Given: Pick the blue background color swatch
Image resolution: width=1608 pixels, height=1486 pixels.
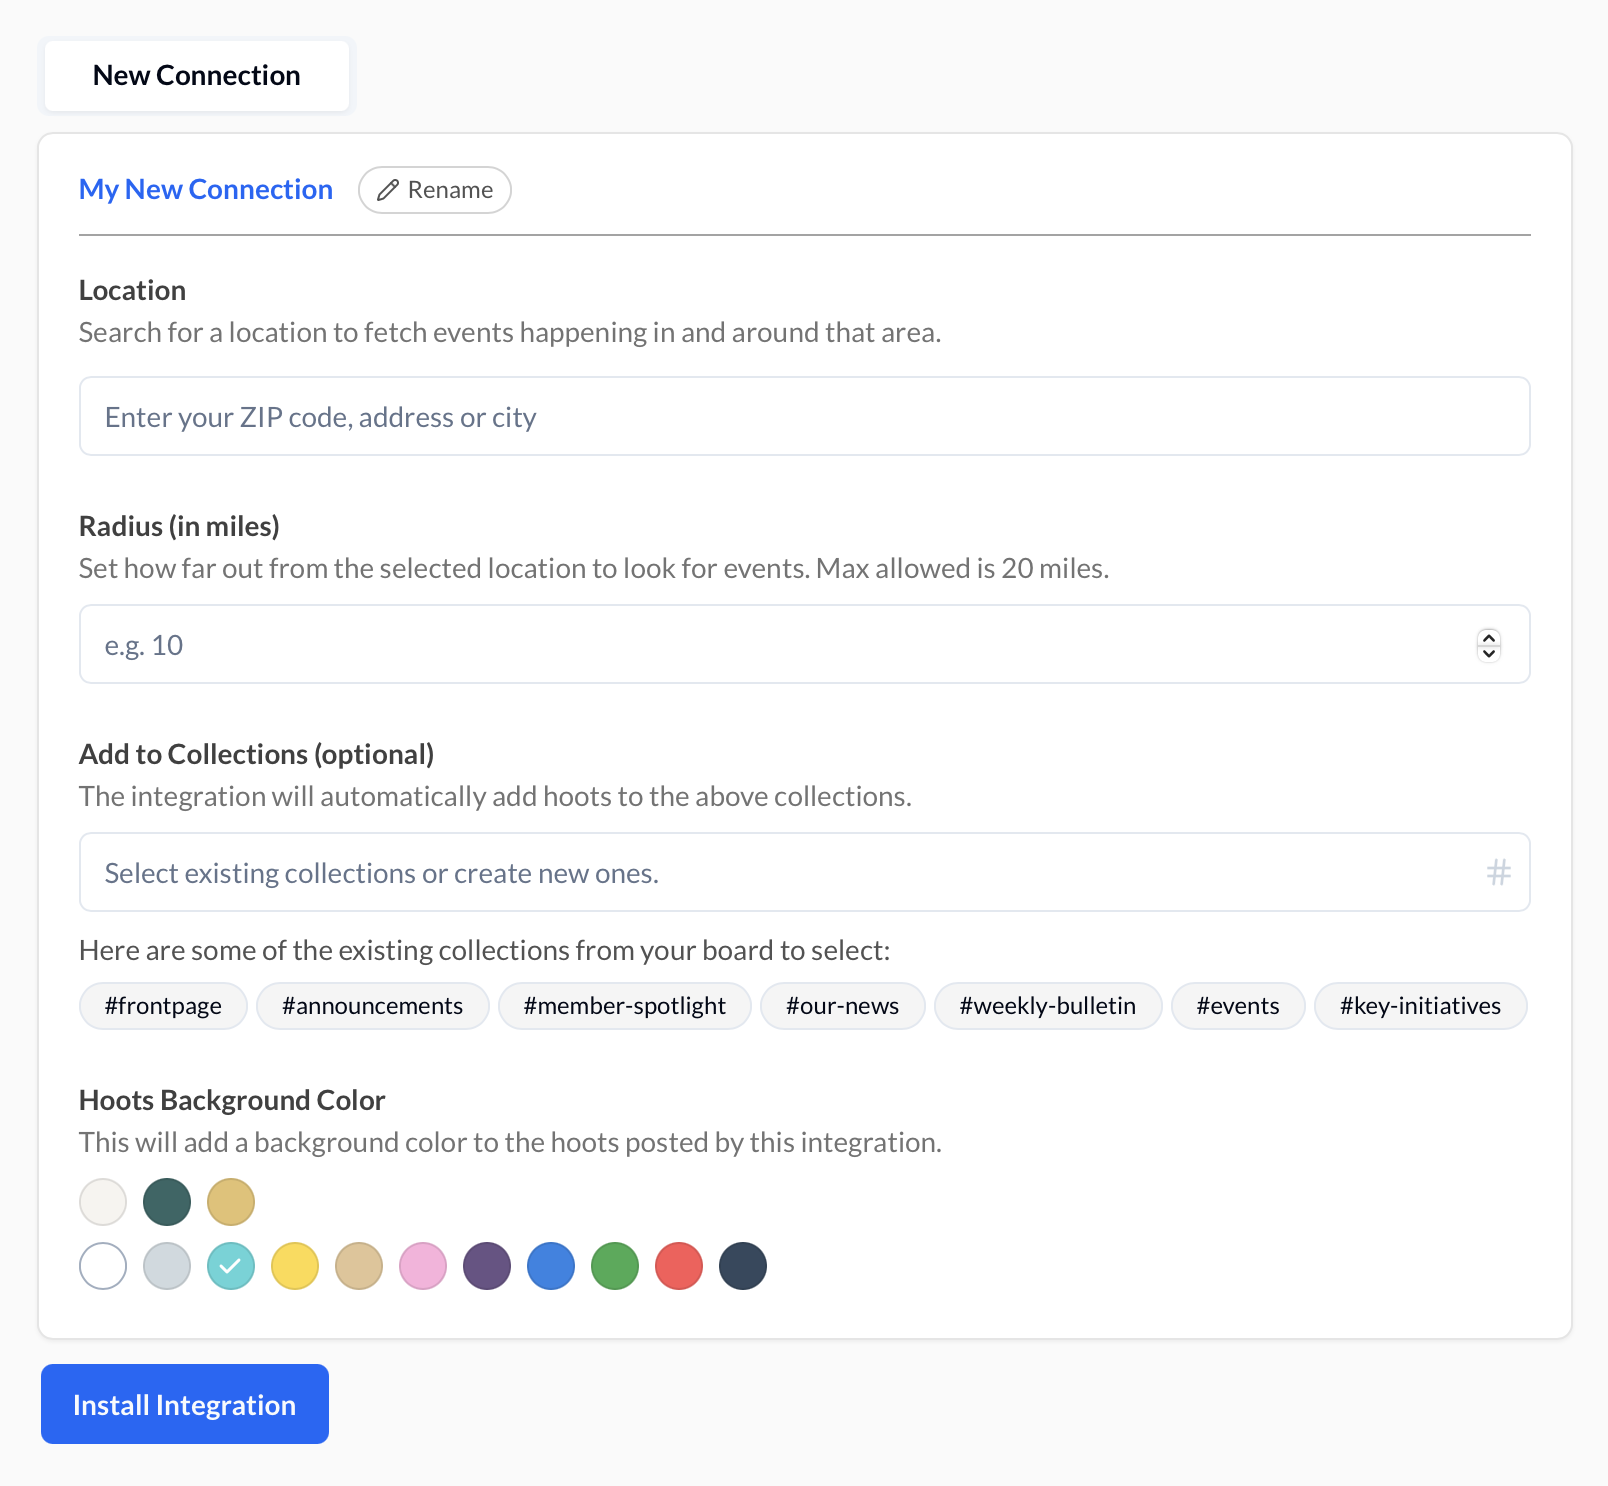Looking at the screenshot, I should pos(551,1266).
